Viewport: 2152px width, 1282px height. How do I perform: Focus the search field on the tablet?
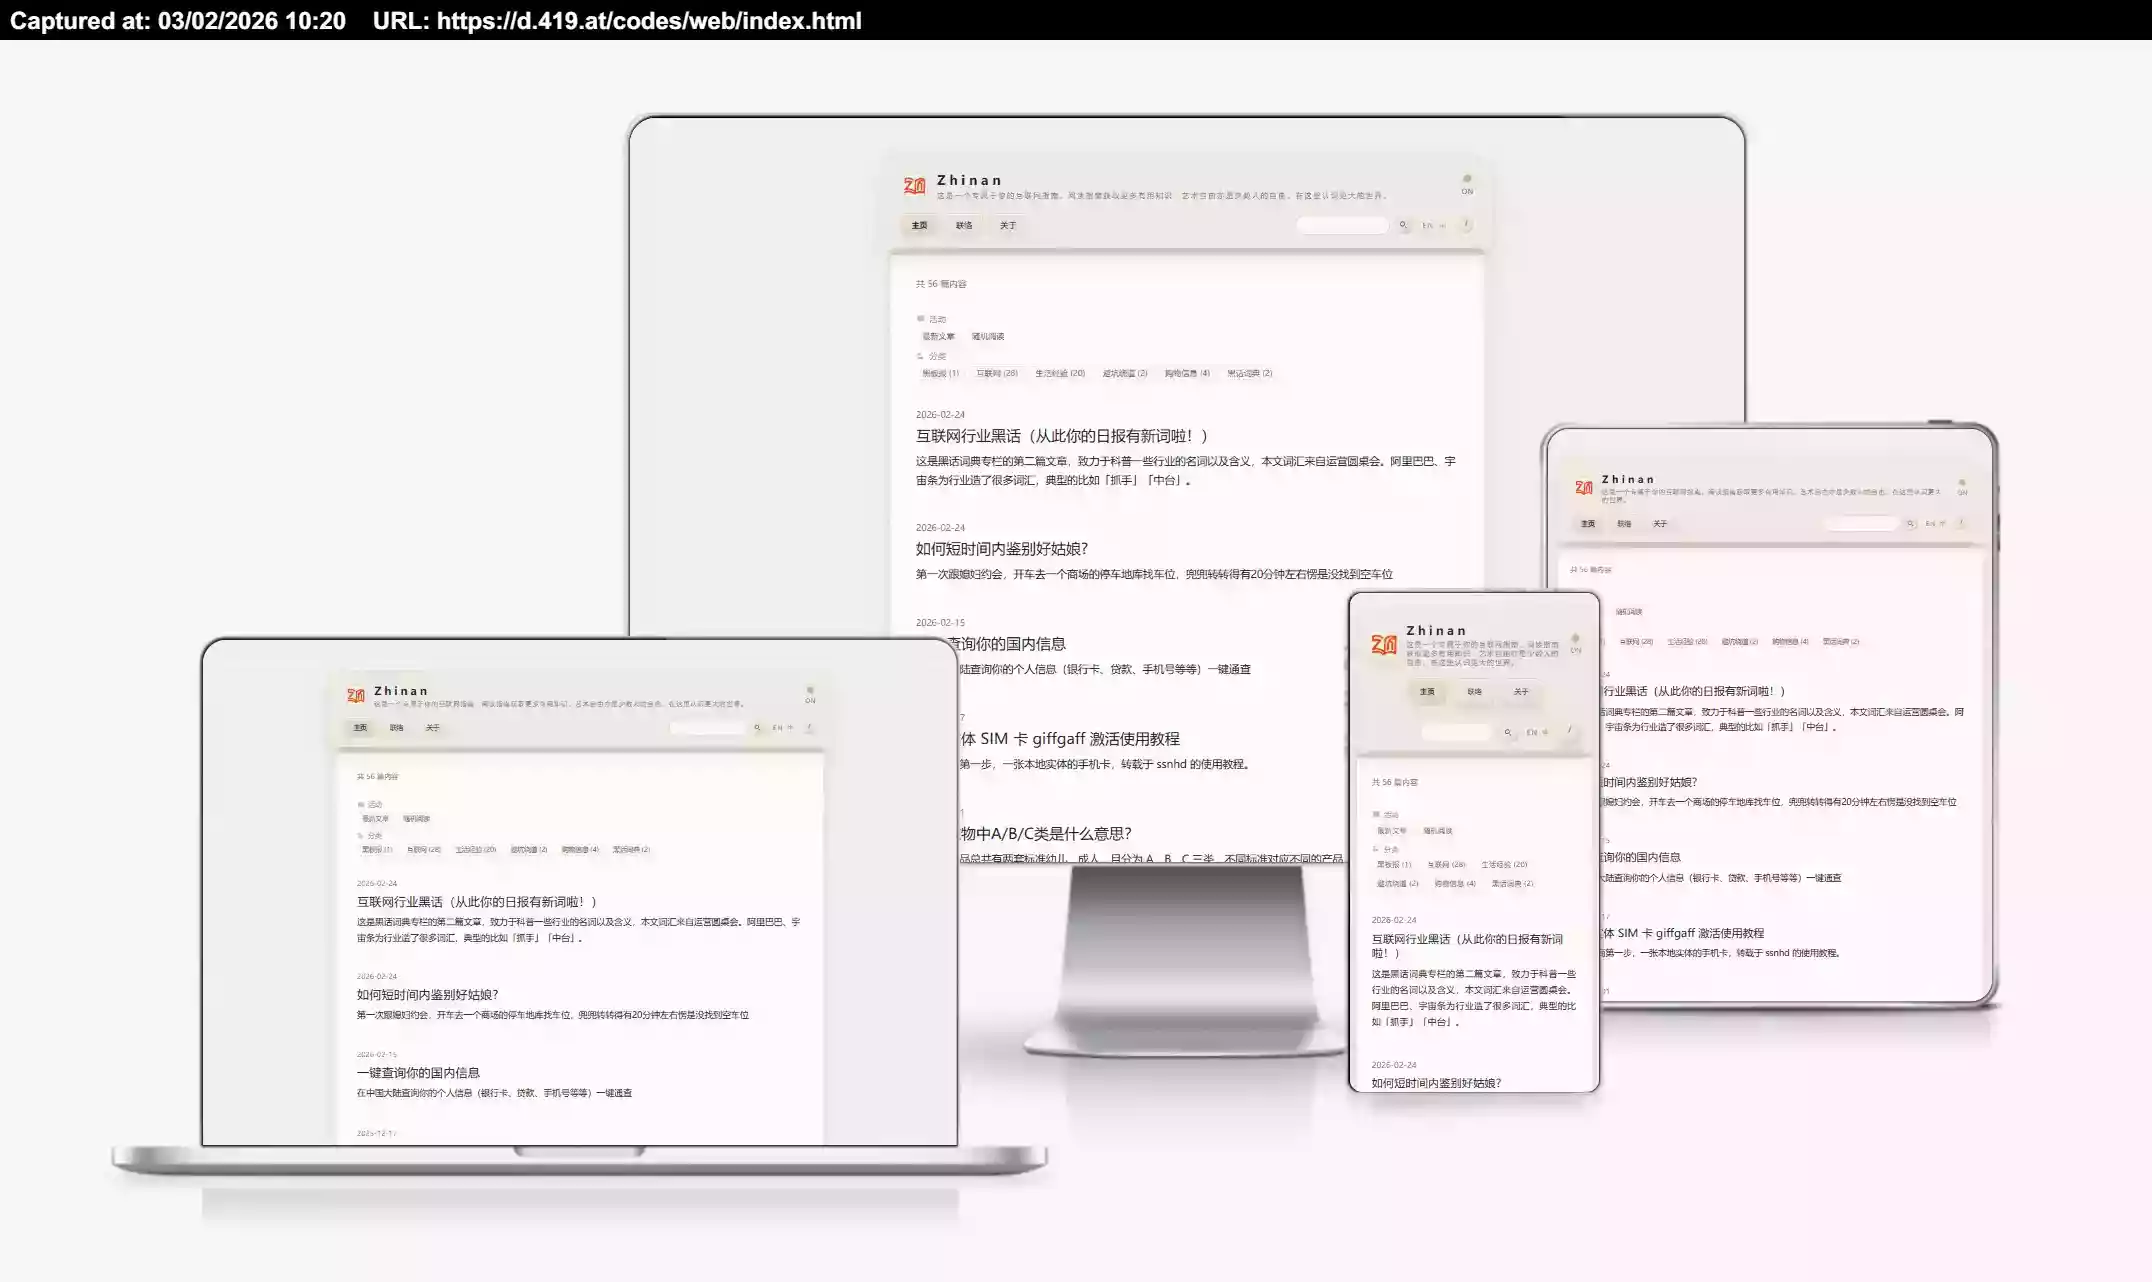[1860, 523]
